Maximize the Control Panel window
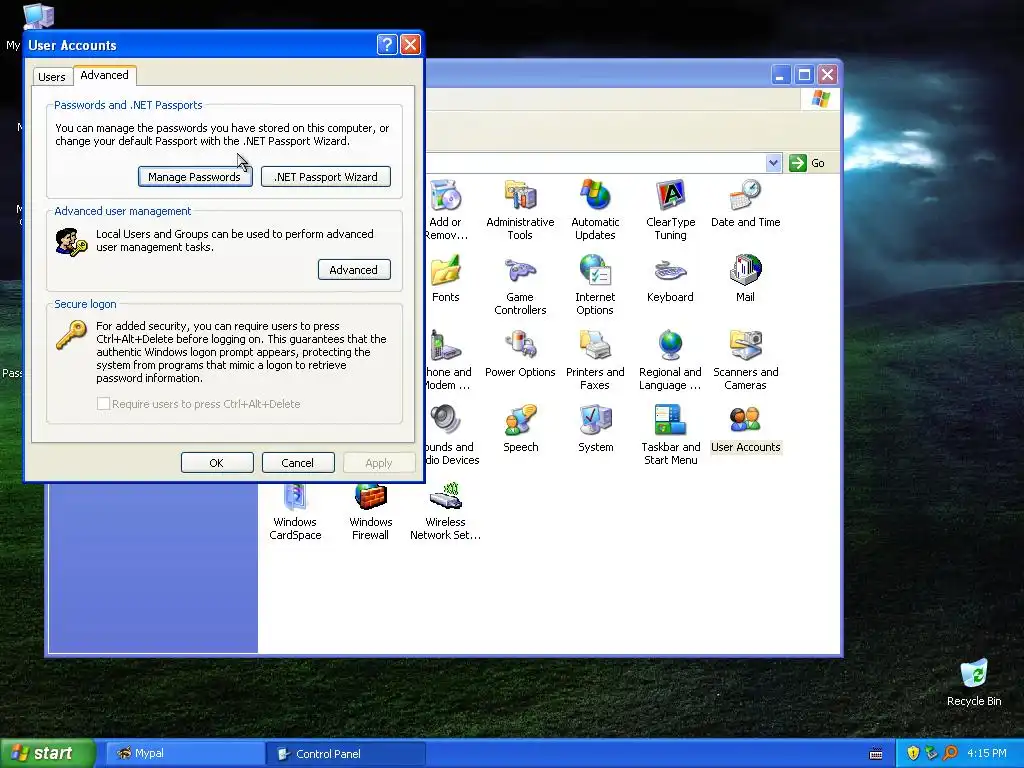This screenshot has height=768, width=1024. (804, 74)
